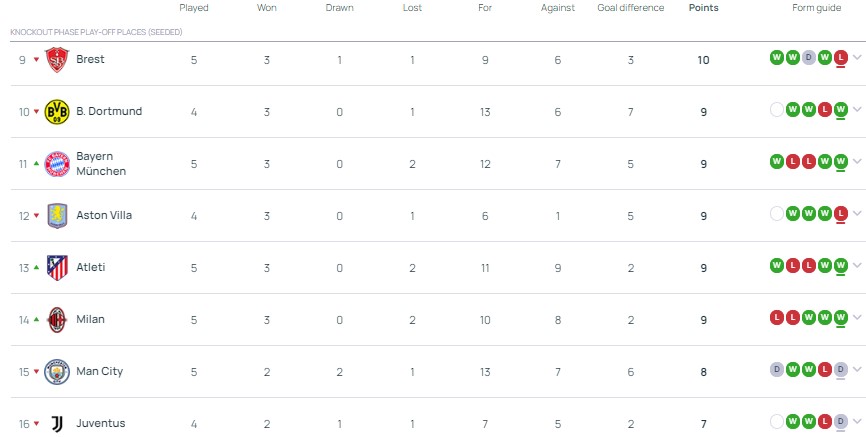Click the Borussia Dortmund club crest

[57, 111]
